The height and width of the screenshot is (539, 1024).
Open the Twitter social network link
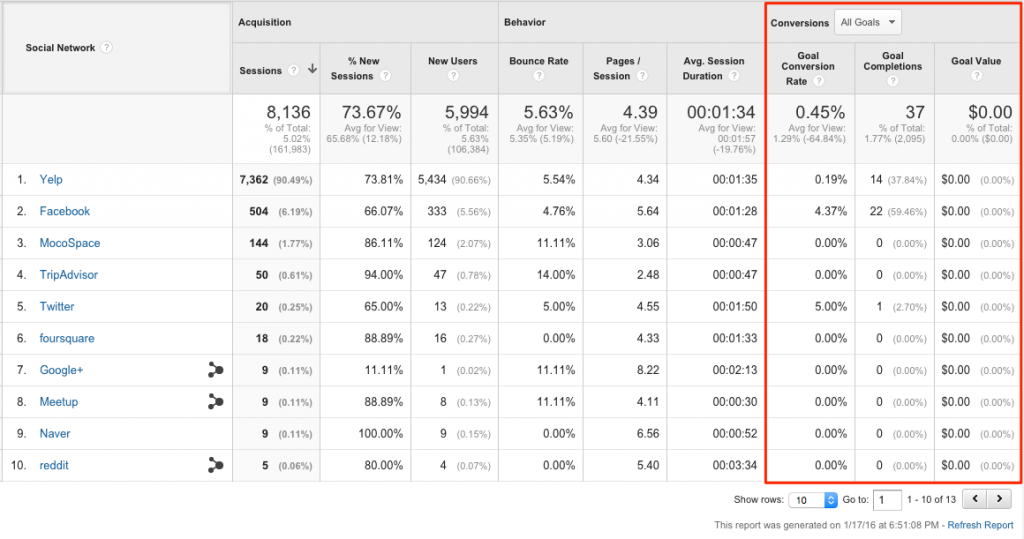coord(57,306)
